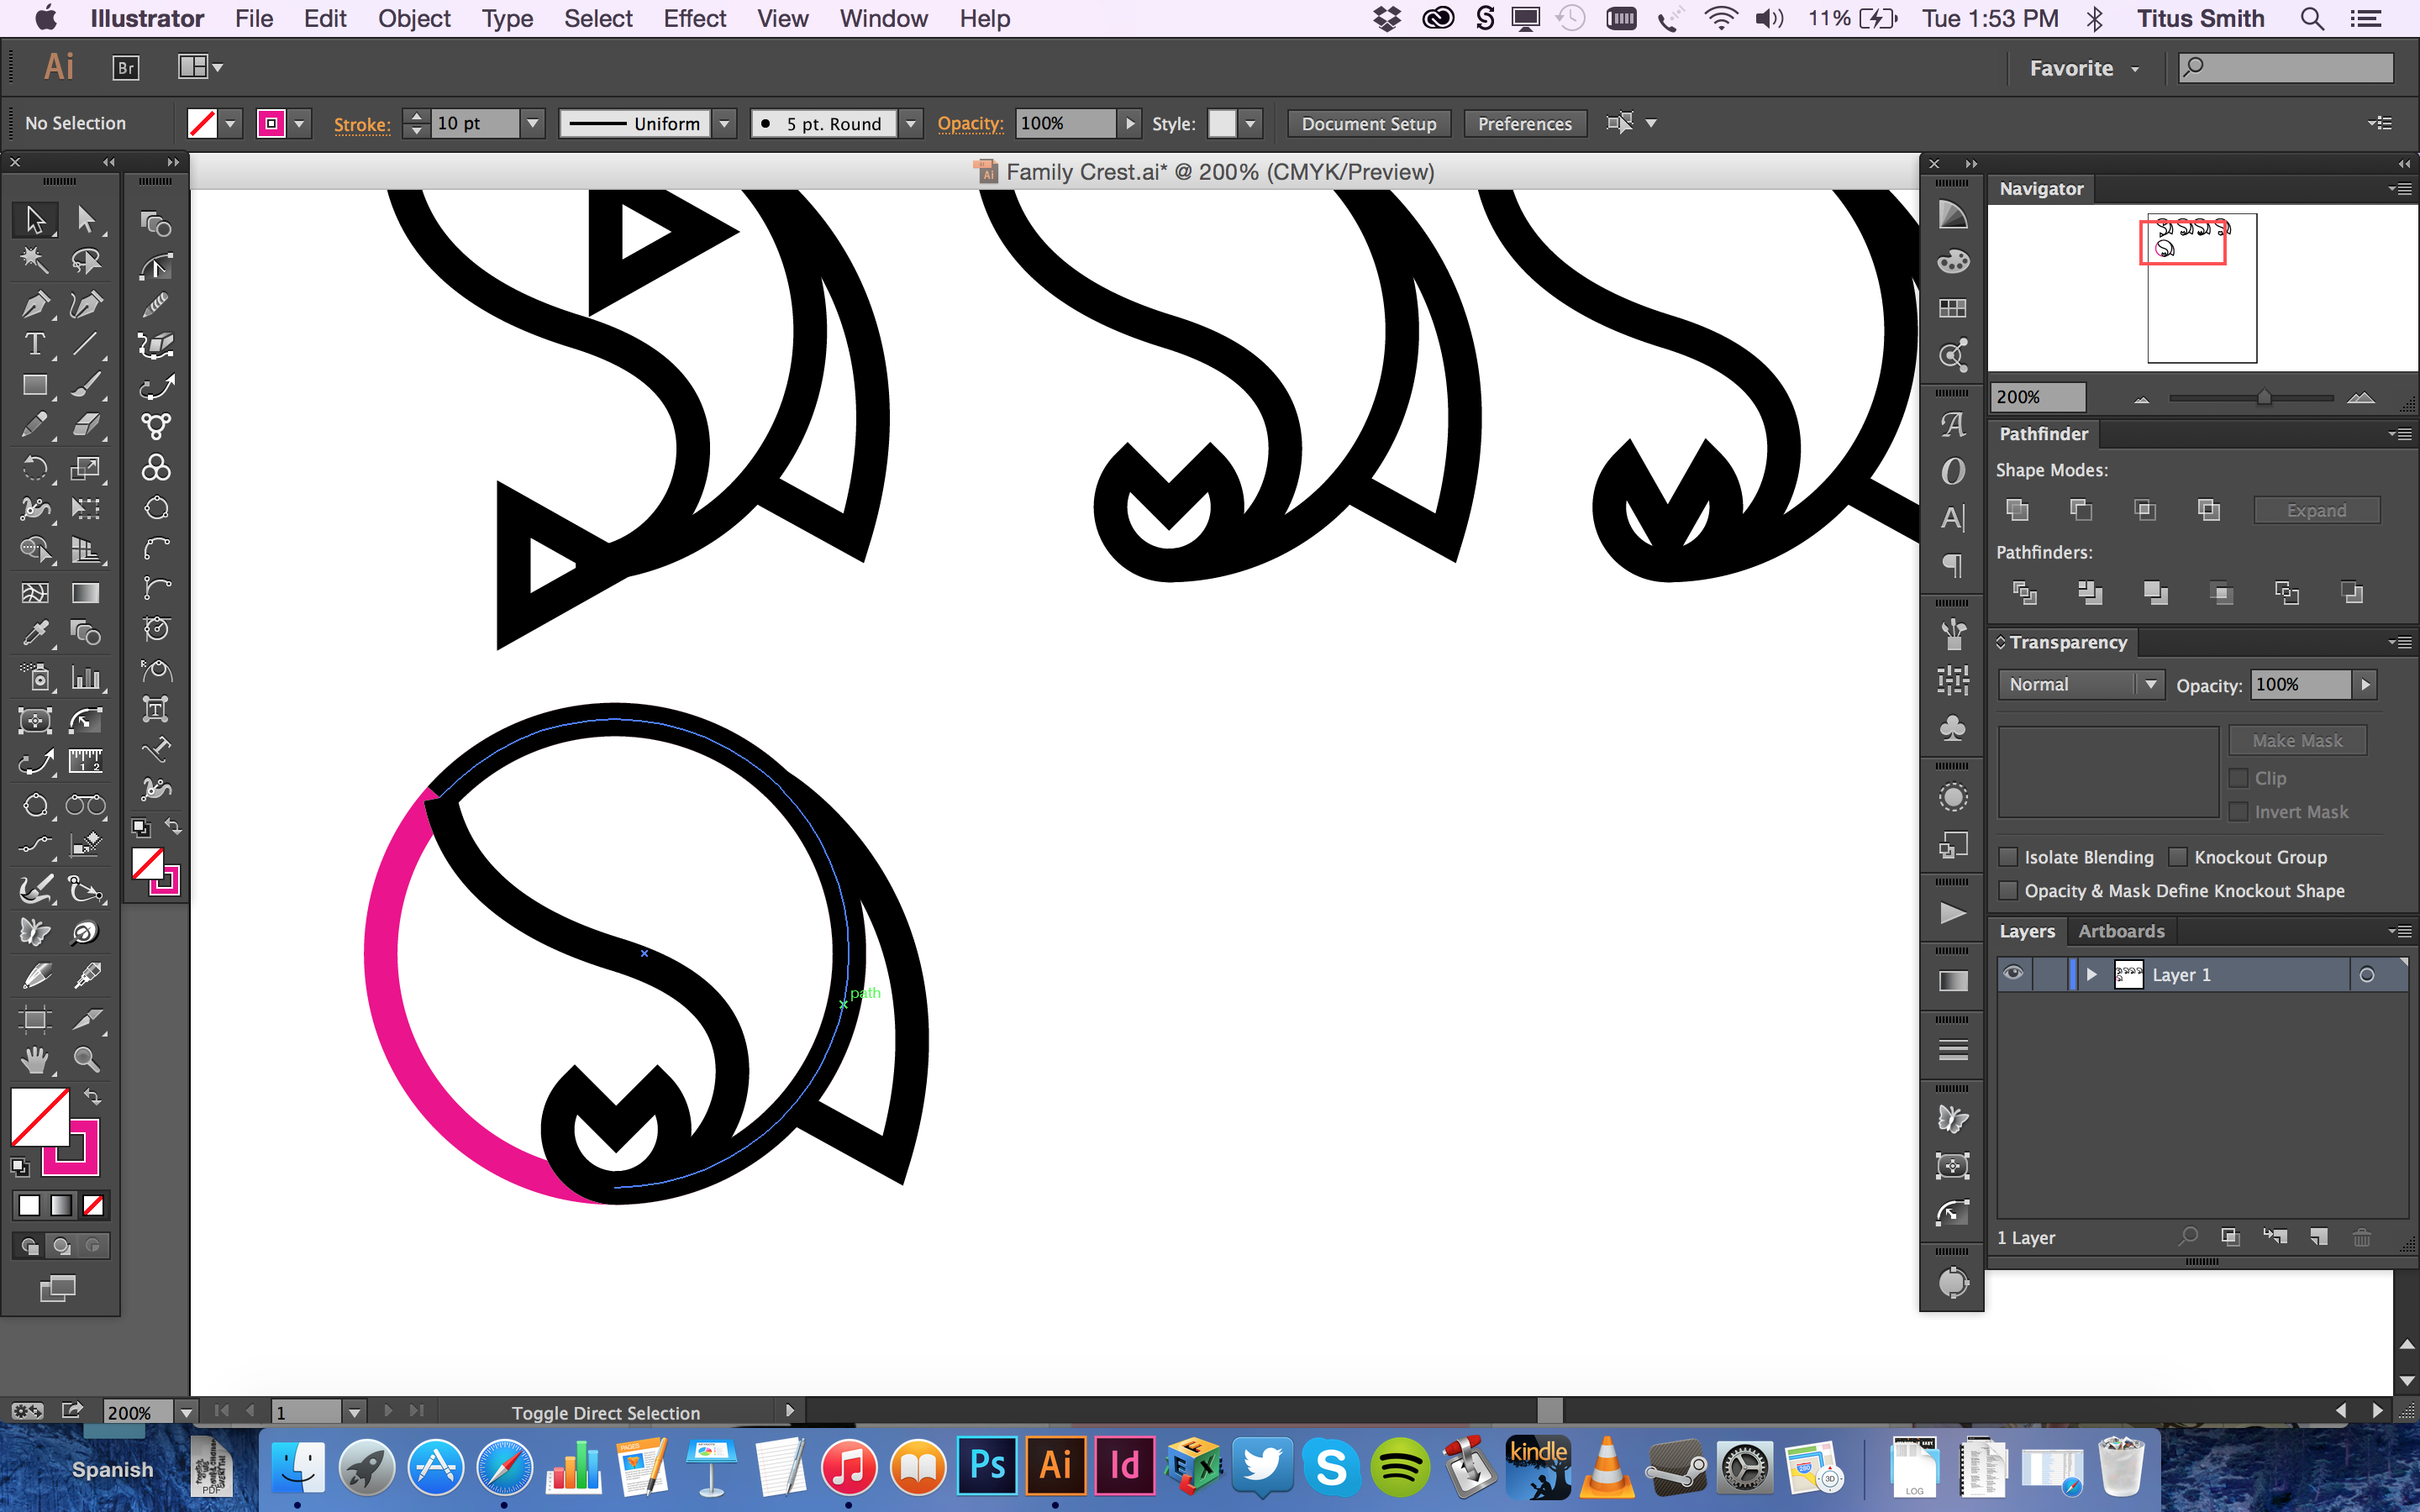Click the Create New Layer icon
Image resolution: width=2420 pixels, height=1512 pixels.
[2319, 1237]
